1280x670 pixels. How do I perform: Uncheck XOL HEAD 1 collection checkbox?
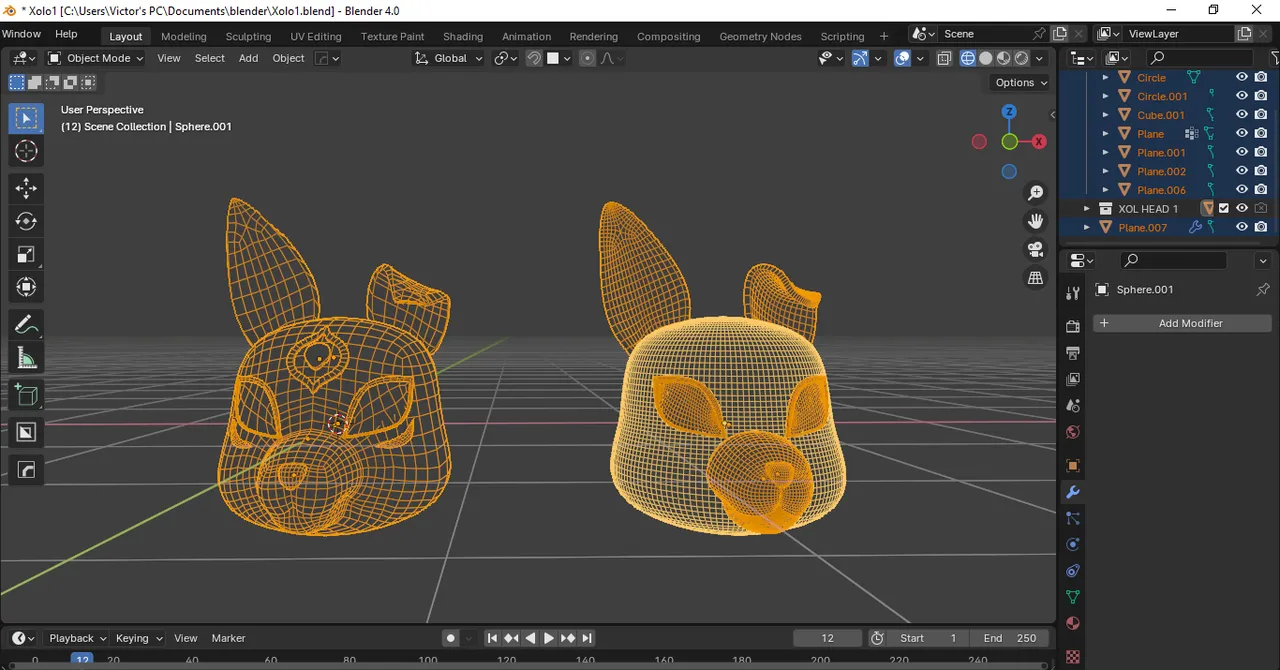[1224, 208]
